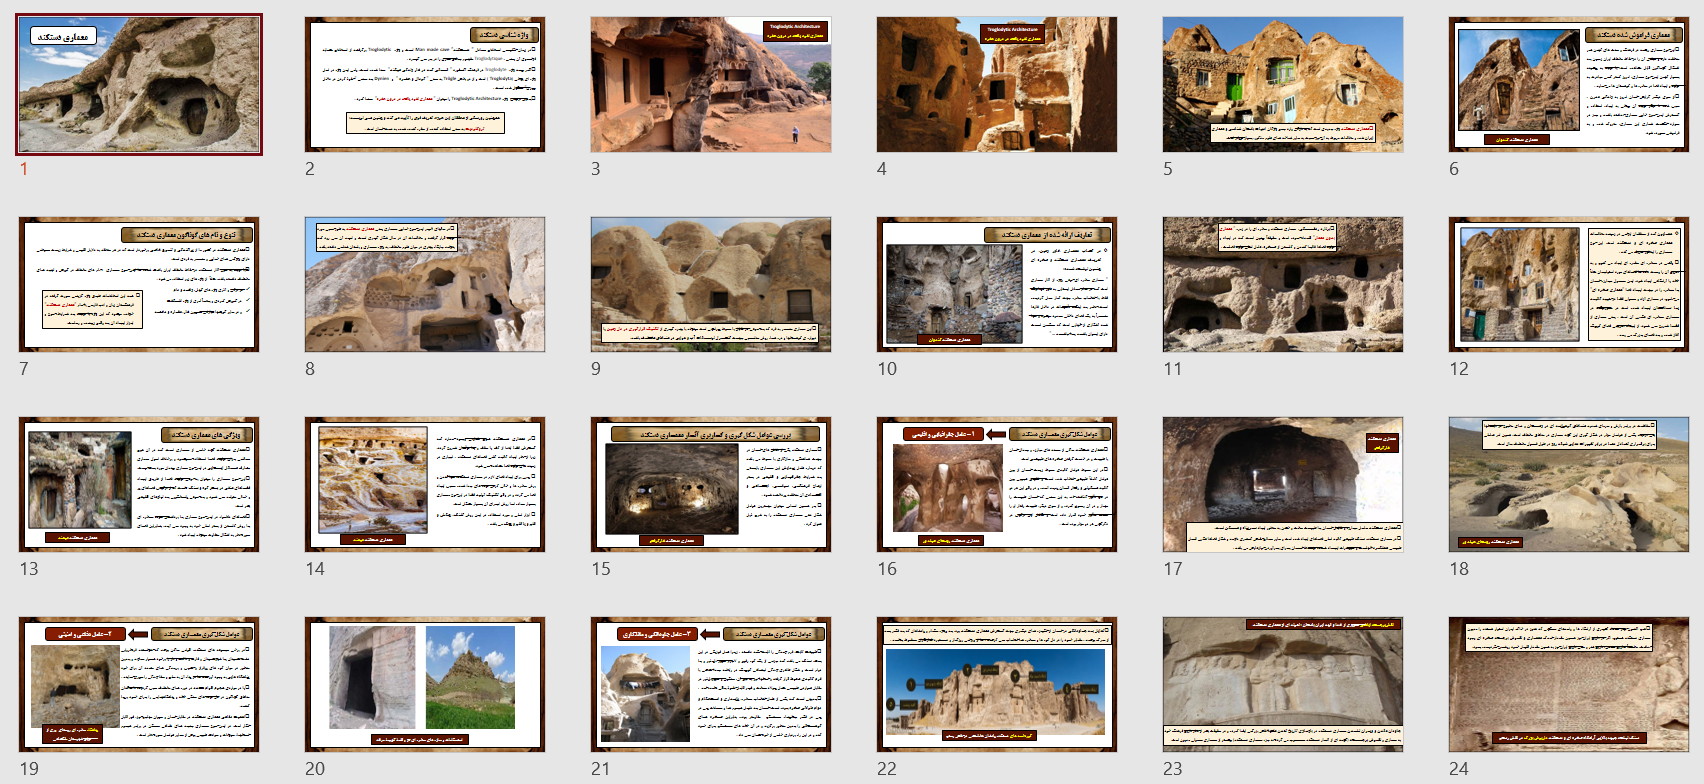This screenshot has width=1704, height=784.
Task: Select slide 17 dark cave interior photo
Action: [x=1283, y=484]
